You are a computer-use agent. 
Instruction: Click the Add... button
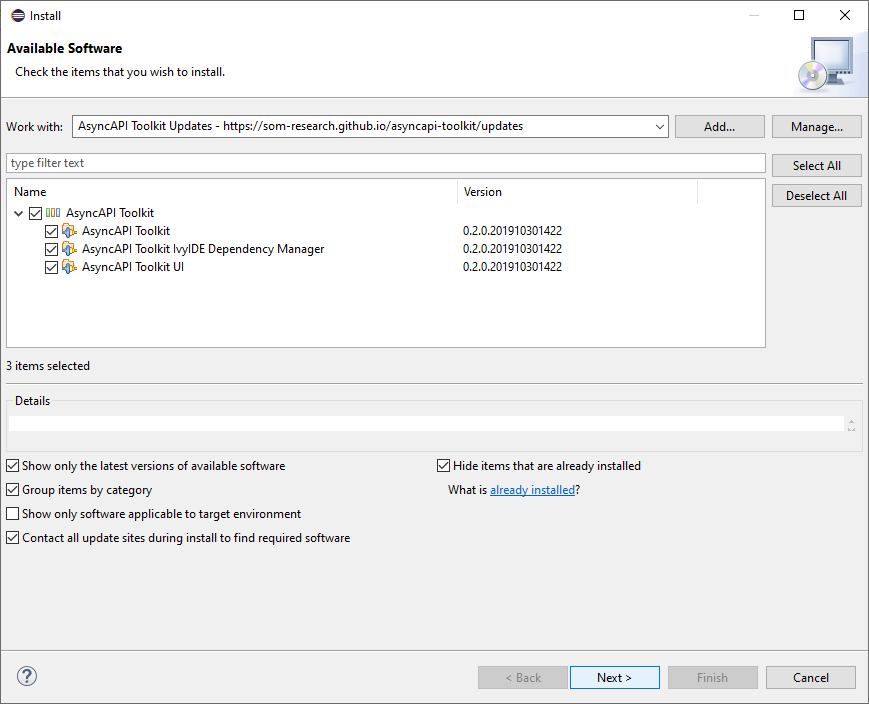click(719, 127)
